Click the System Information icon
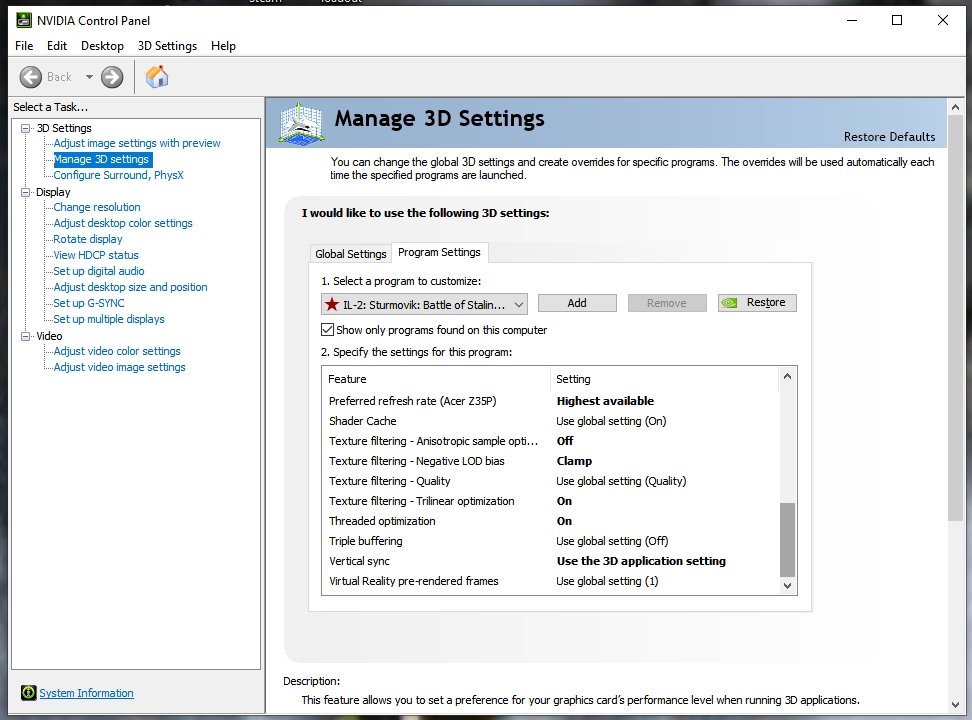 pos(29,693)
